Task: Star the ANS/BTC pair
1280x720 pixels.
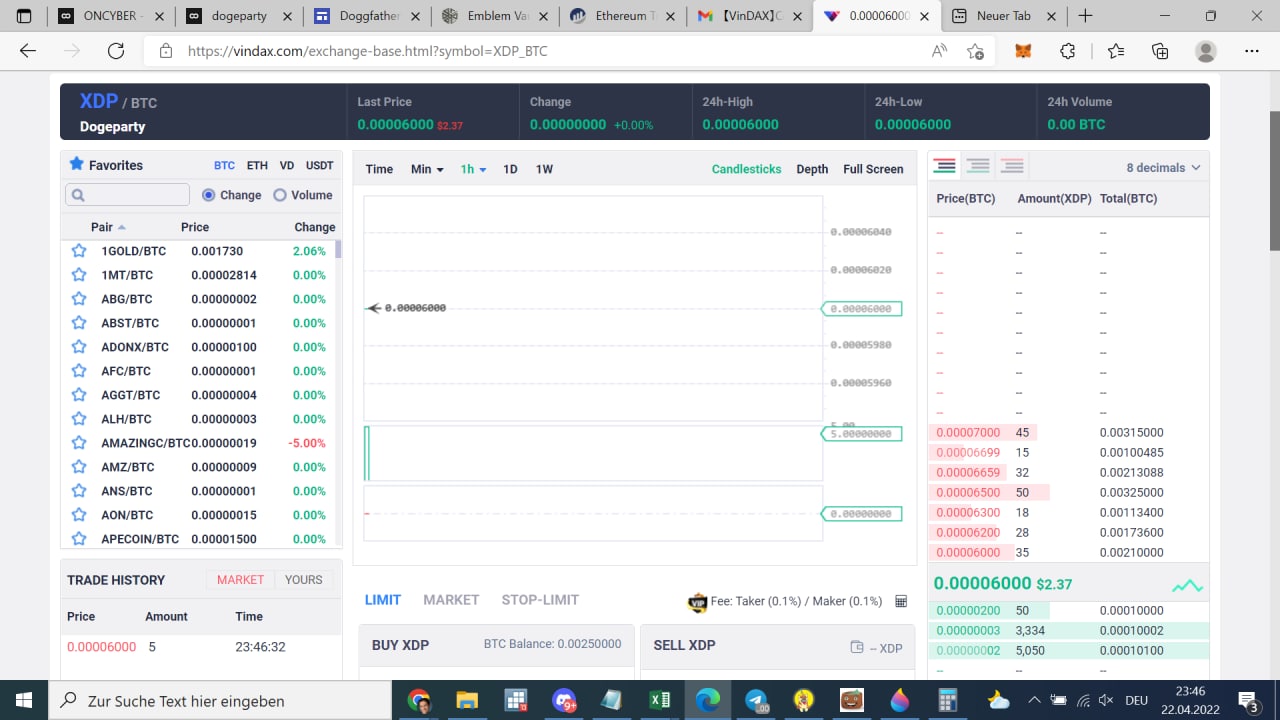Action: (x=78, y=491)
